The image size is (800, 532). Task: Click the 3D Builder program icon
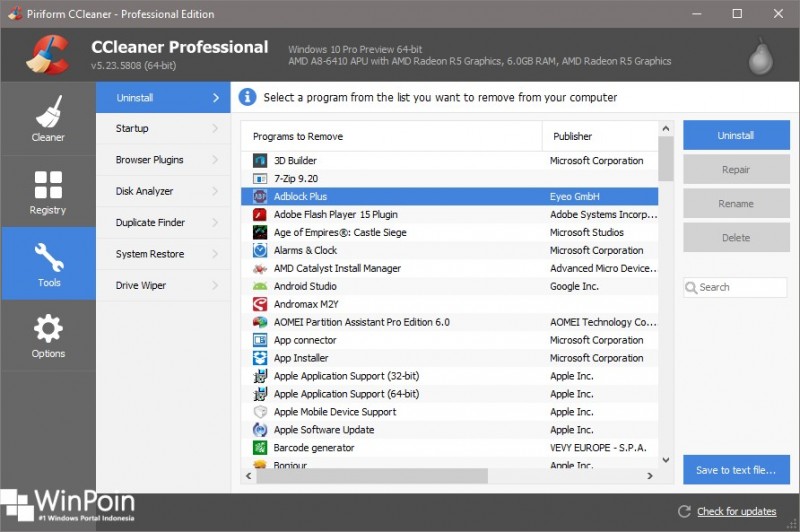260,161
